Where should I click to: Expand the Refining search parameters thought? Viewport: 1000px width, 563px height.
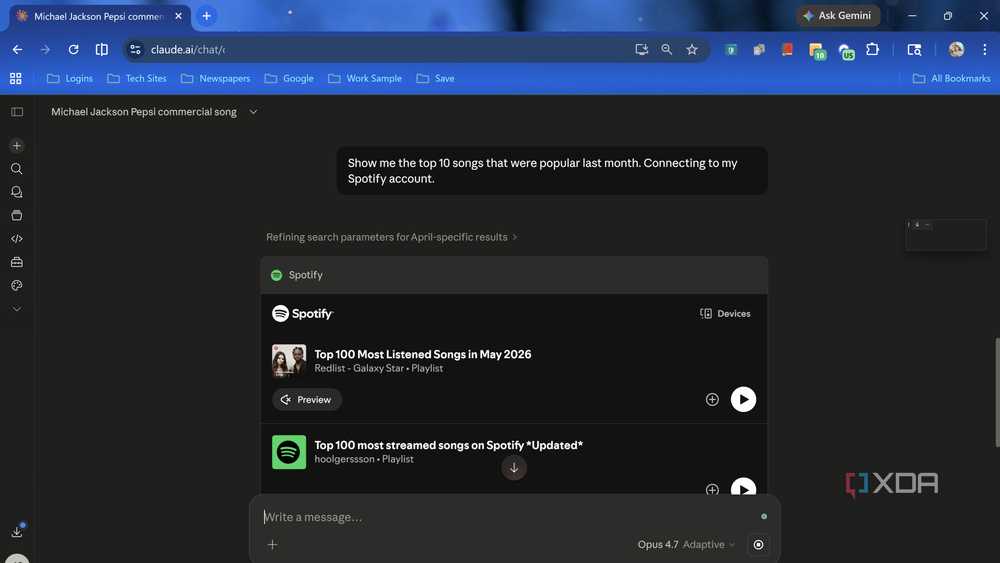pos(391,237)
